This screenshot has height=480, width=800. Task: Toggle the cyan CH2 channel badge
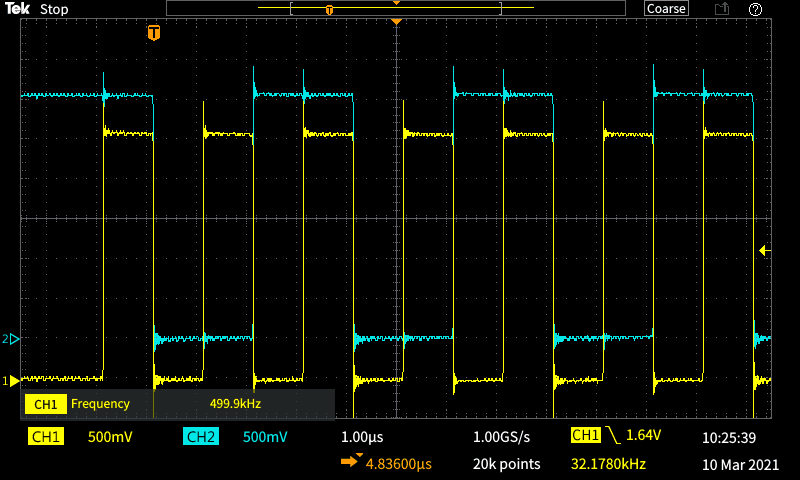coord(201,437)
